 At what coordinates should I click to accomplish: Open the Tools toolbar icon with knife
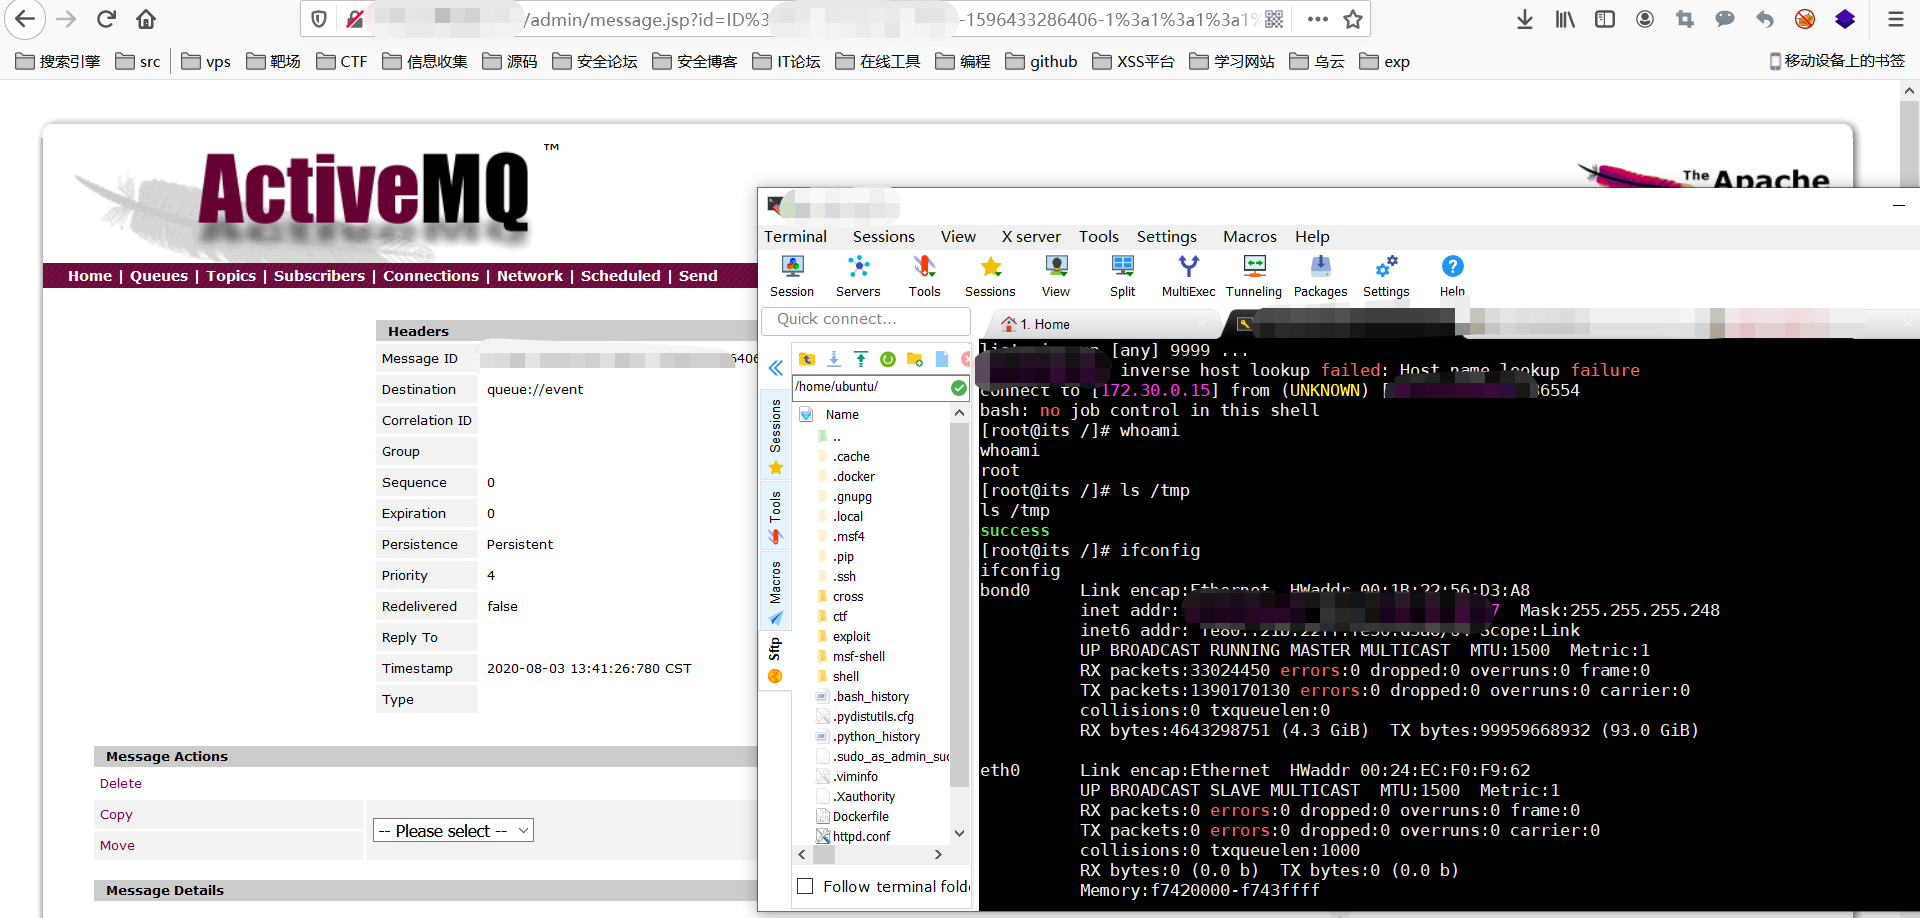[924, 275]
